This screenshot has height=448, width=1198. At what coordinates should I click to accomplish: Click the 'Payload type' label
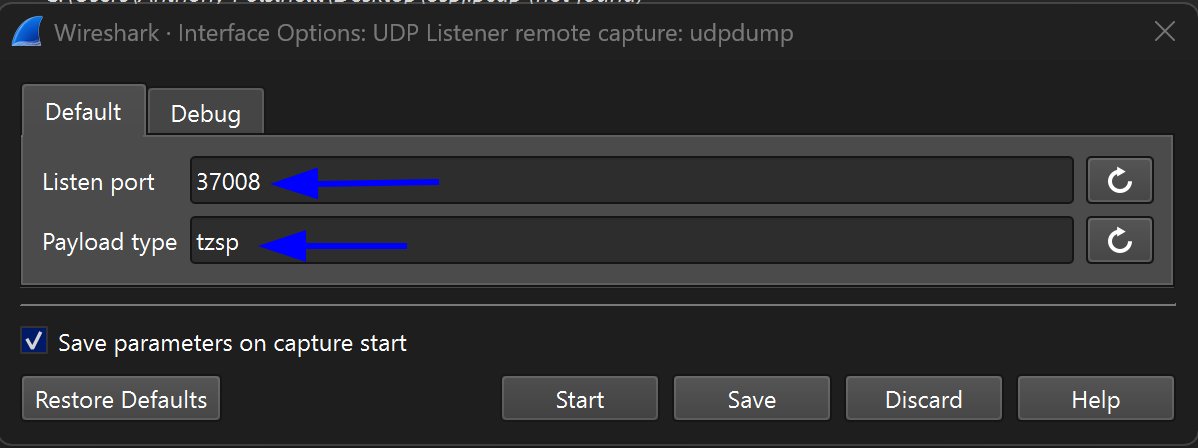click(x=109, y=242)
